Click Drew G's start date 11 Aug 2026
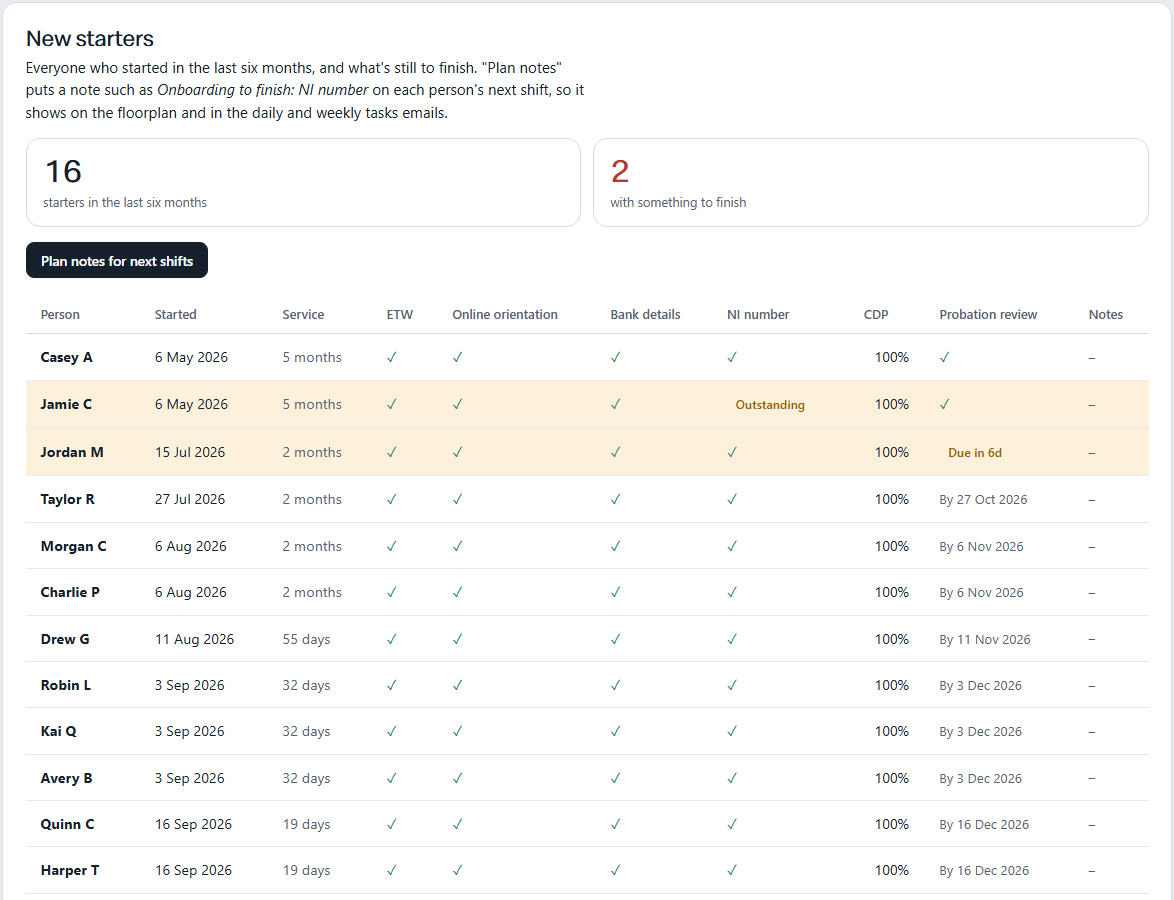 tap(195, 639)
